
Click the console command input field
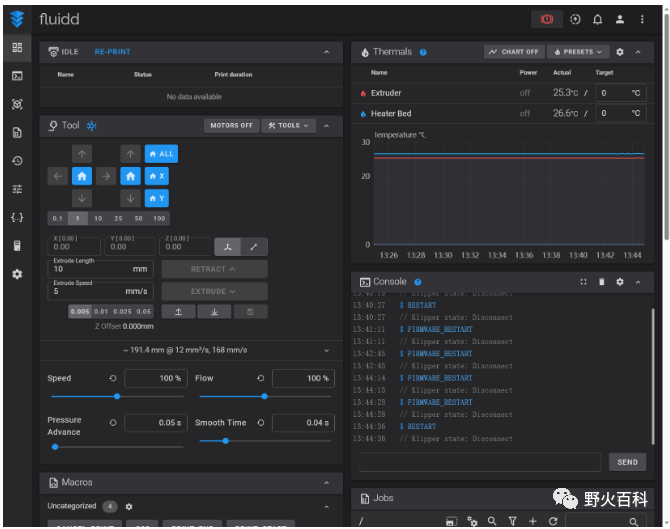480,462
